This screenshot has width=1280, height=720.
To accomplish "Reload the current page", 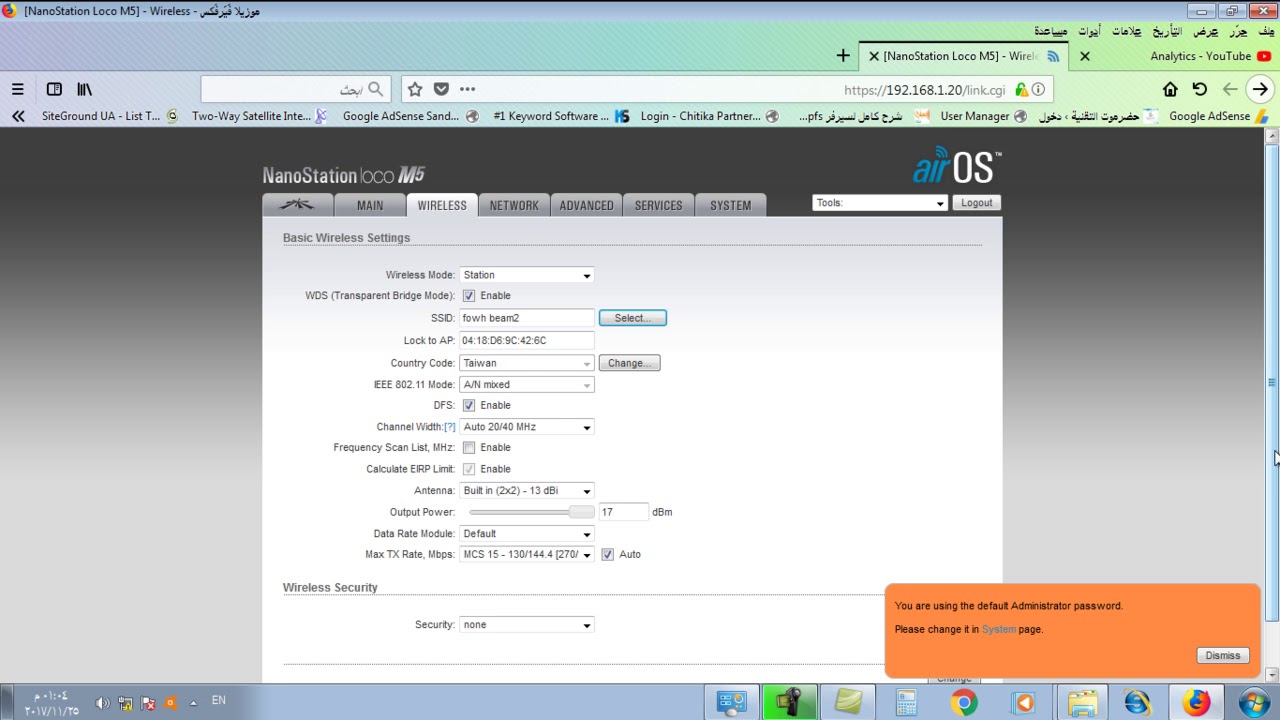I will 1200,89.
